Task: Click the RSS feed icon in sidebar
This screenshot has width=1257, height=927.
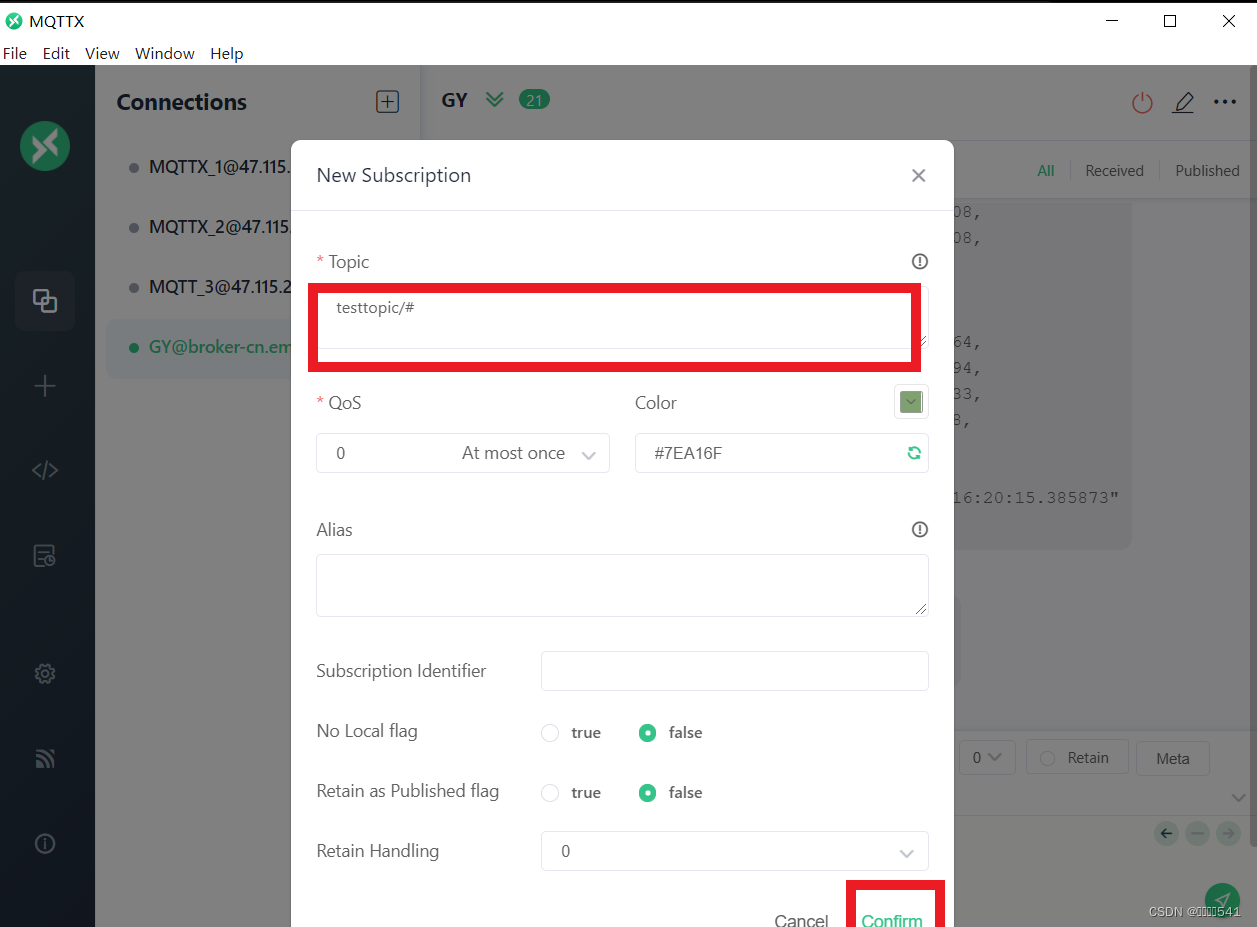Action: pos(45,759)
